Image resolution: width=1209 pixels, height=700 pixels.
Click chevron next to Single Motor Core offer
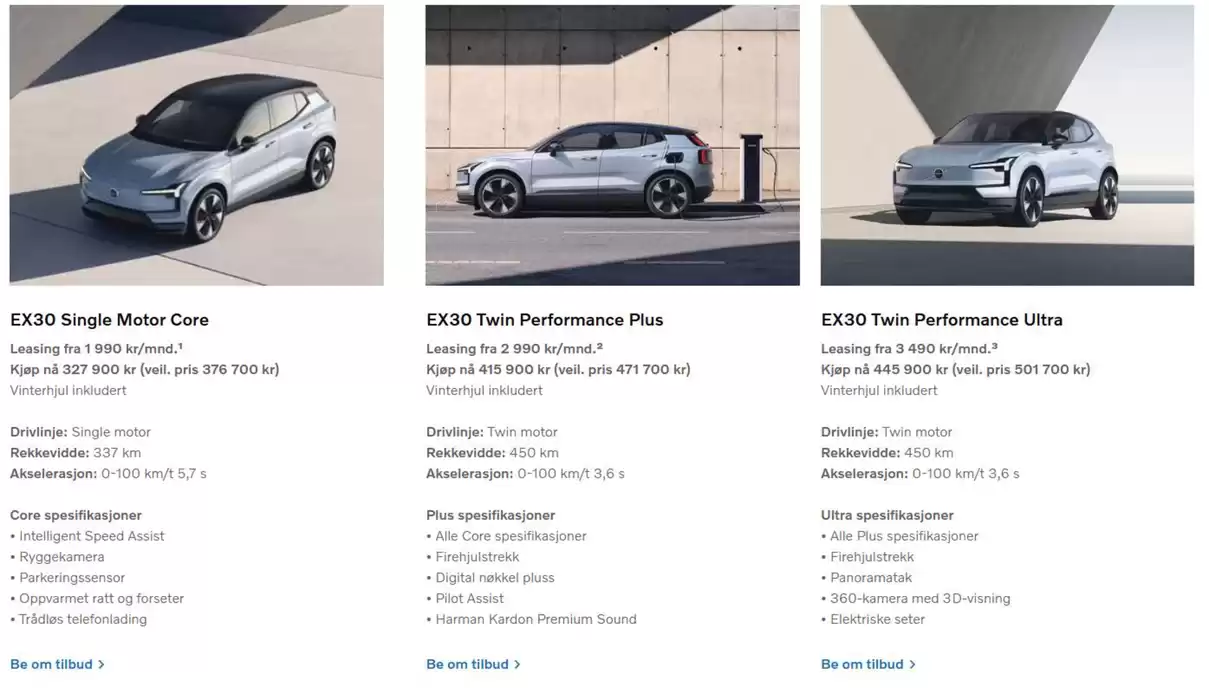point(101,665)
